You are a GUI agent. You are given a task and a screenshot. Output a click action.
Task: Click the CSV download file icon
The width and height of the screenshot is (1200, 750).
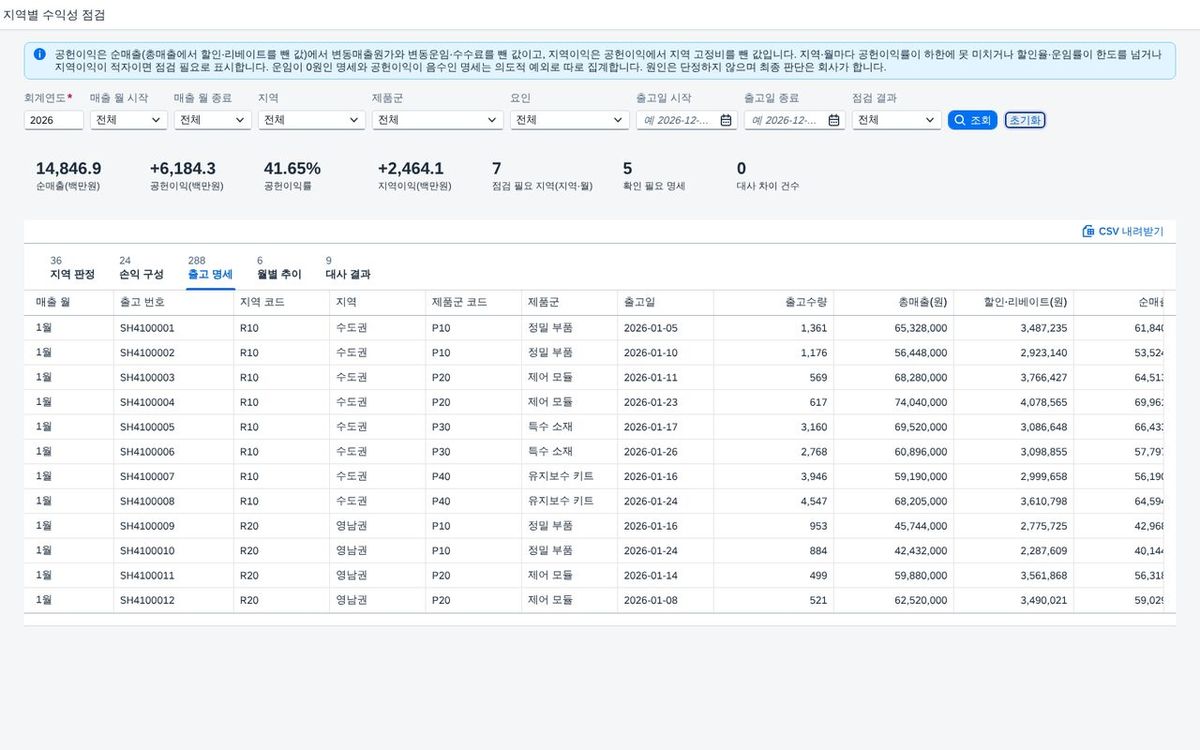click(1088, 231)
